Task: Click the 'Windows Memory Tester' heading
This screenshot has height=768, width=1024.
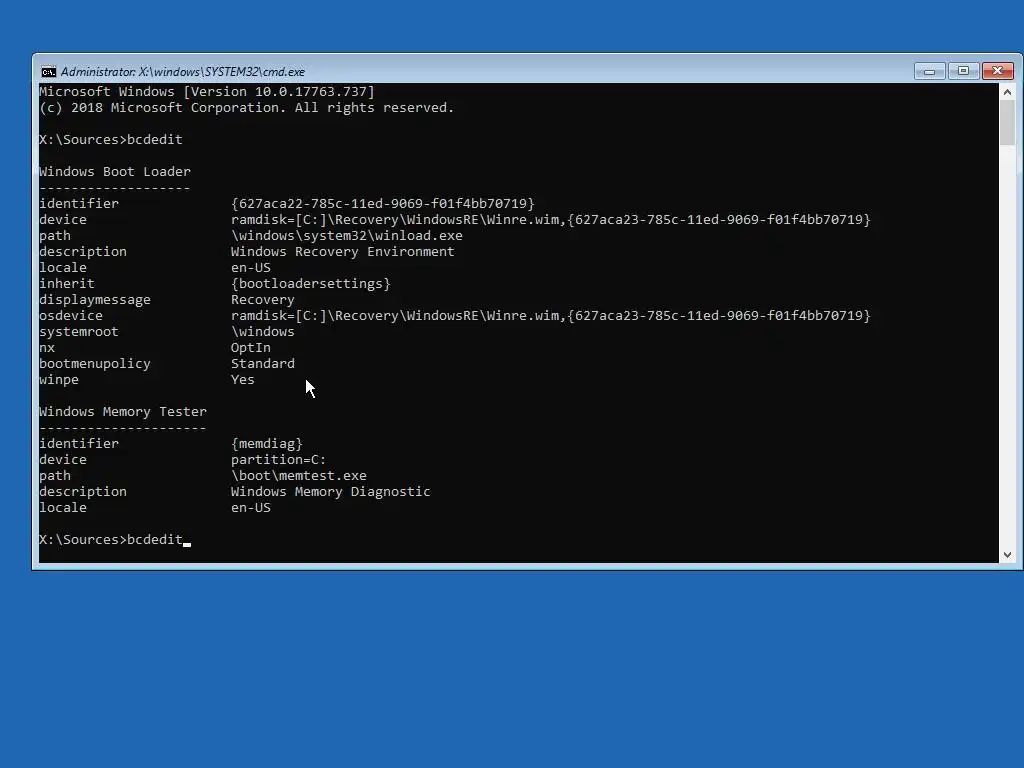Action: pyautogui.click(x=123, y=412)
